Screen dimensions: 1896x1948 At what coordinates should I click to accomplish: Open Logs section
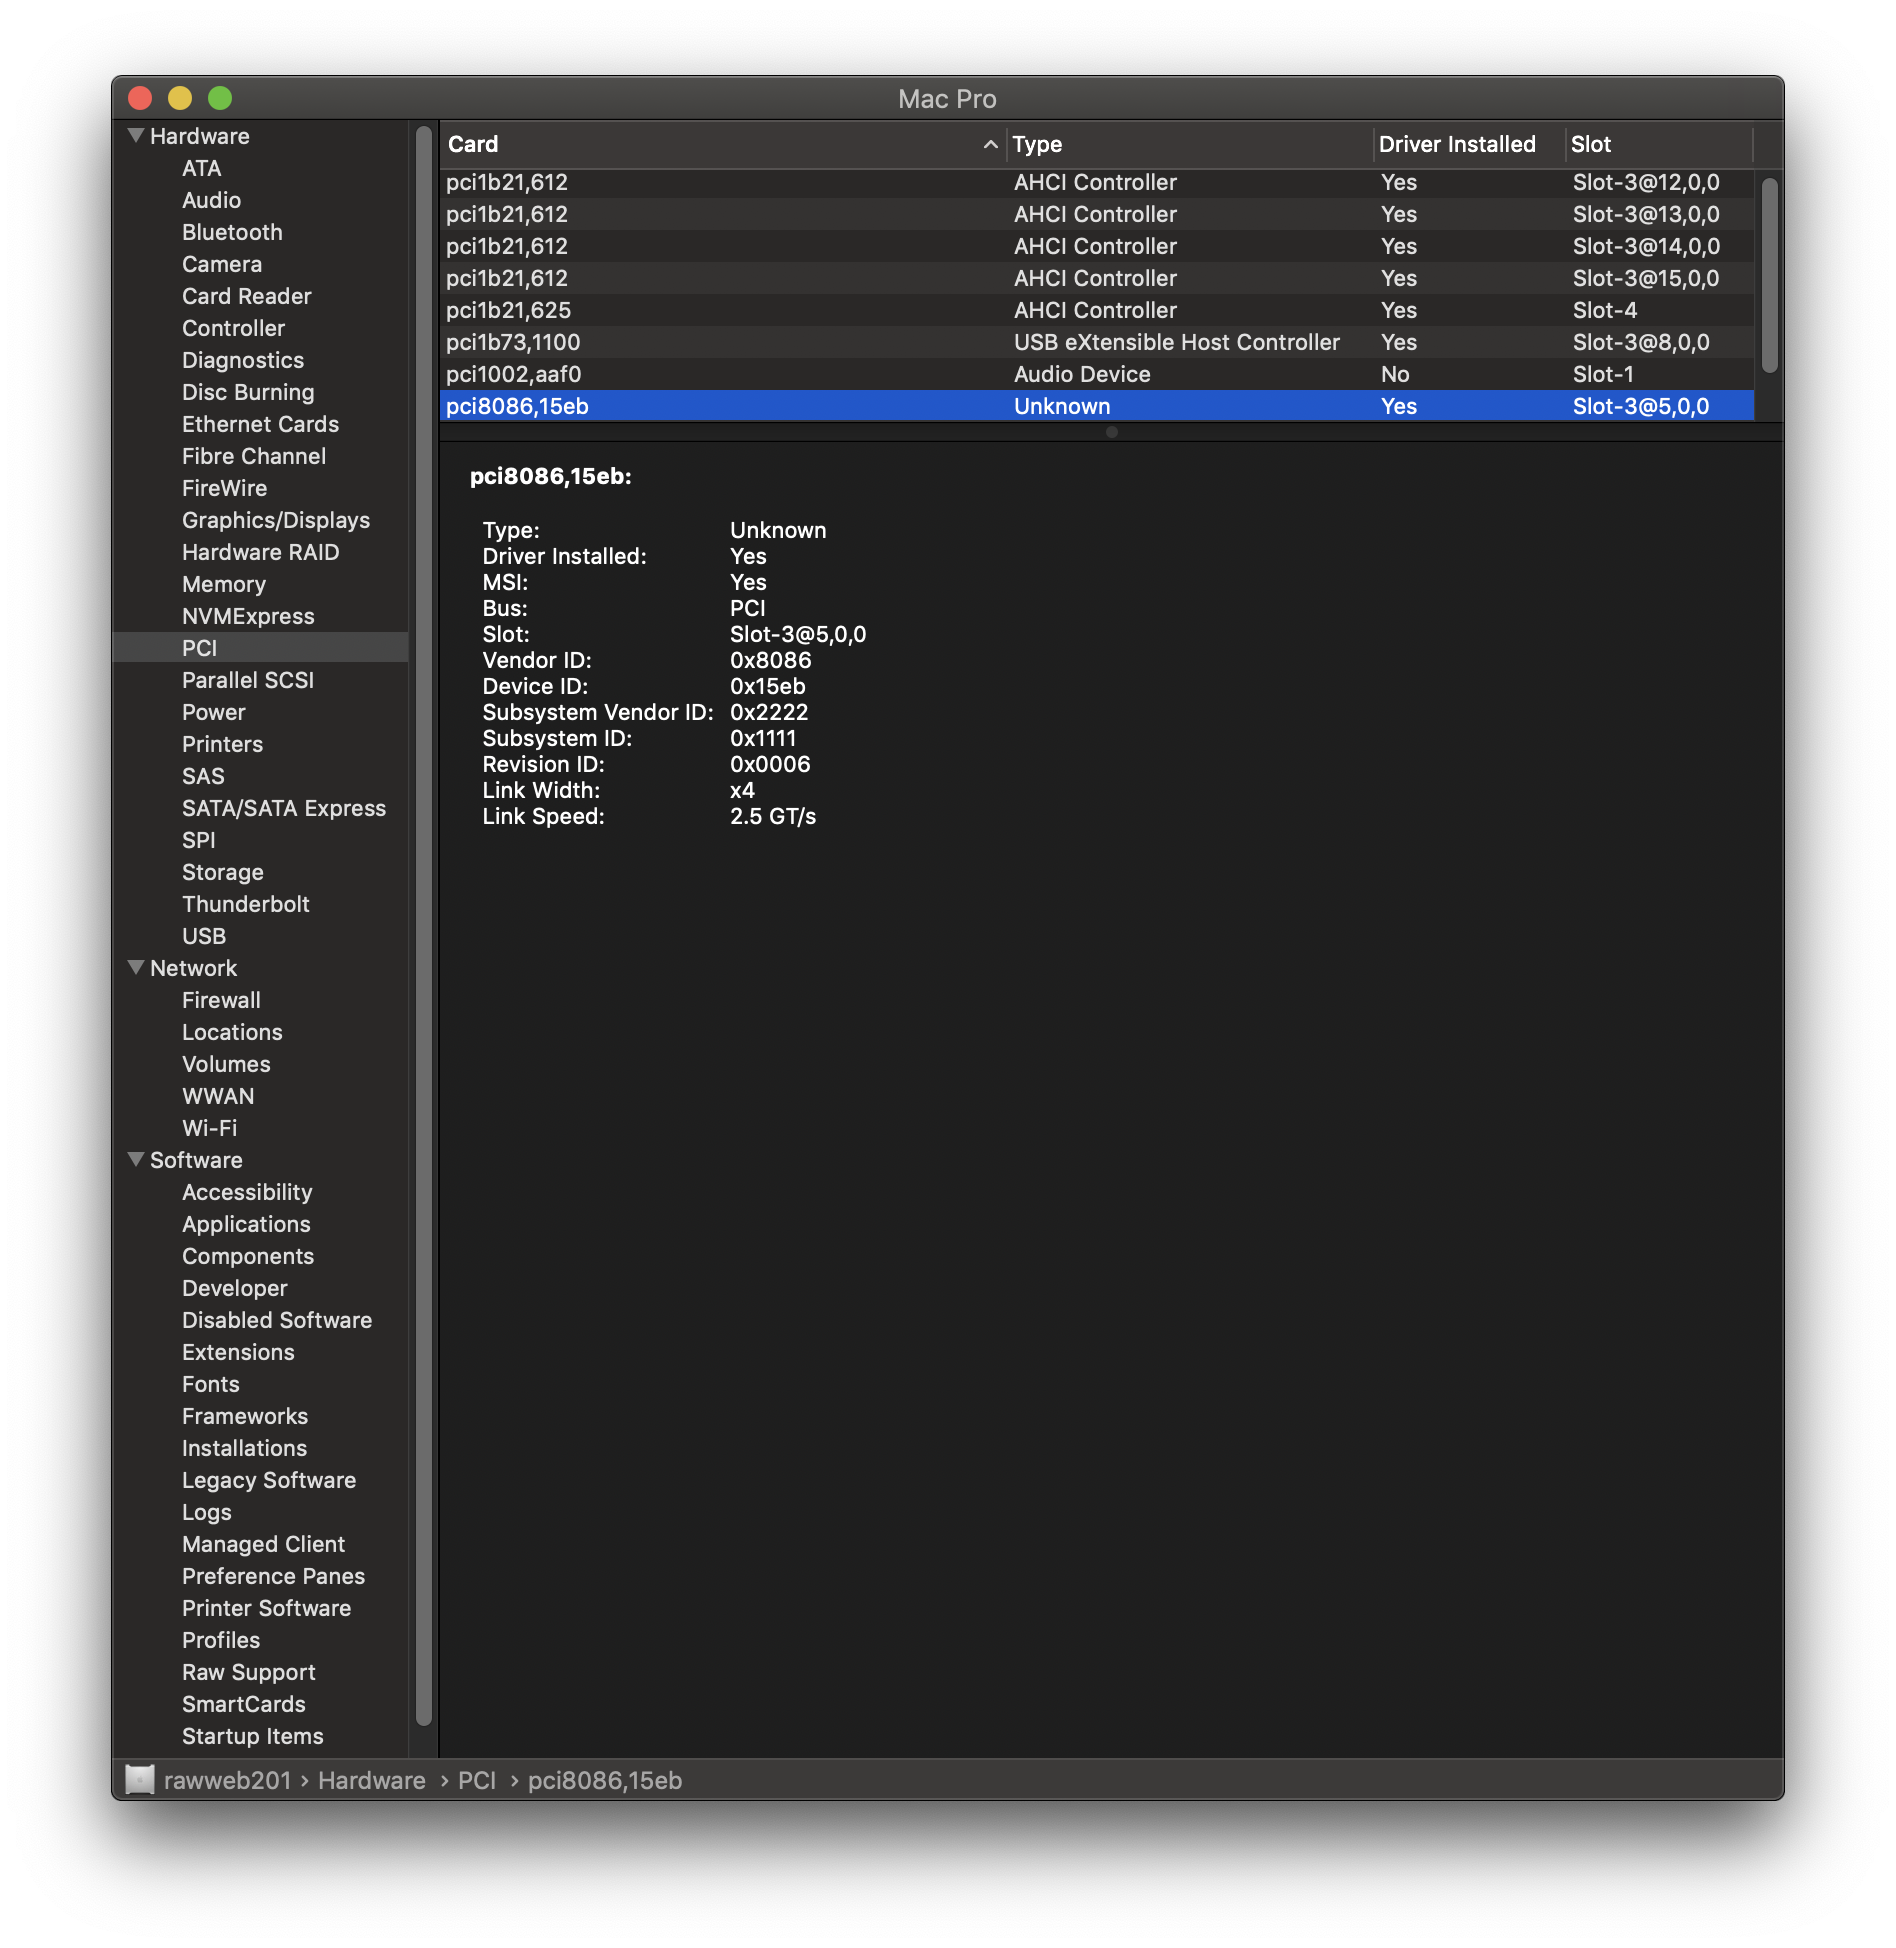pyautogui.click(x=207, y=1512)
